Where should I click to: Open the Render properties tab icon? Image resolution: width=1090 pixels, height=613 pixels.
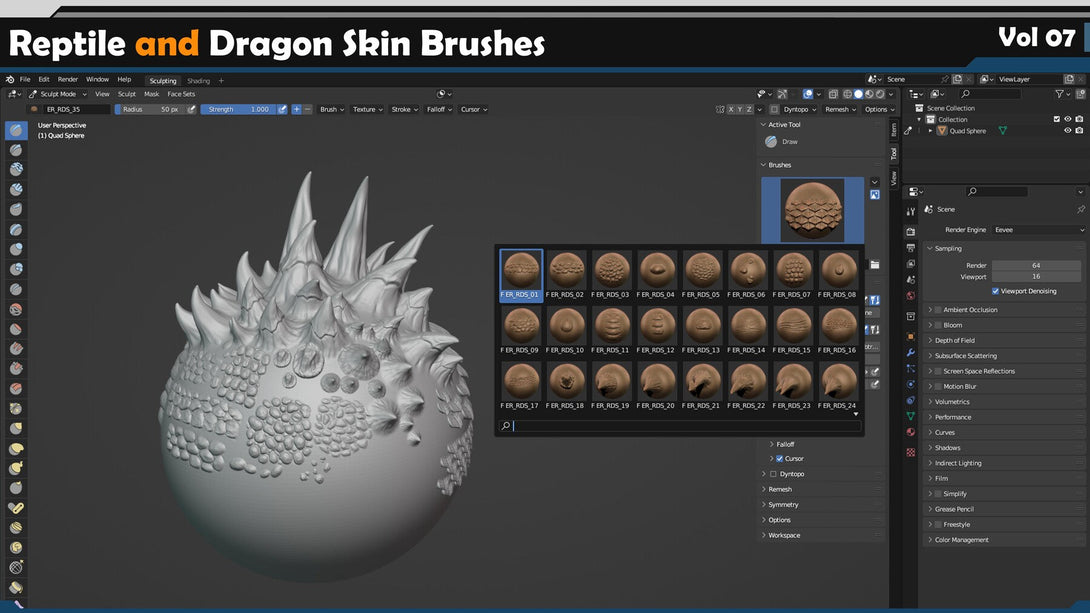[x=911, y=231]
